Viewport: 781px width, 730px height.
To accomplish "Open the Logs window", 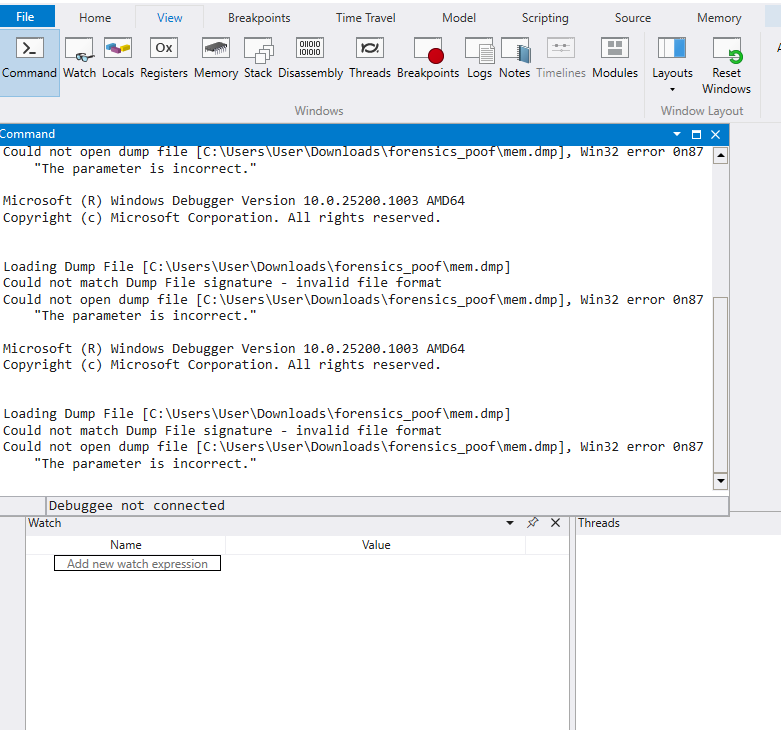I will pyautogui.click(x=479, y=59).
